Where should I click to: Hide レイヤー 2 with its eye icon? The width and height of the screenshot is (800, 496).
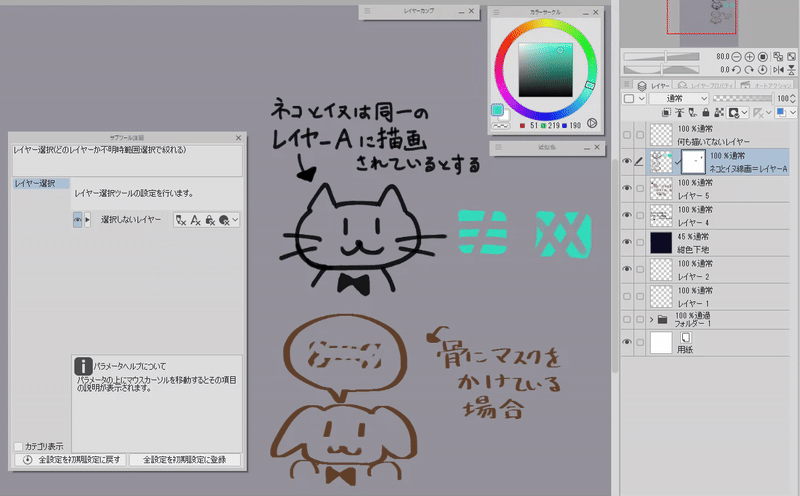tap(627, 269)
